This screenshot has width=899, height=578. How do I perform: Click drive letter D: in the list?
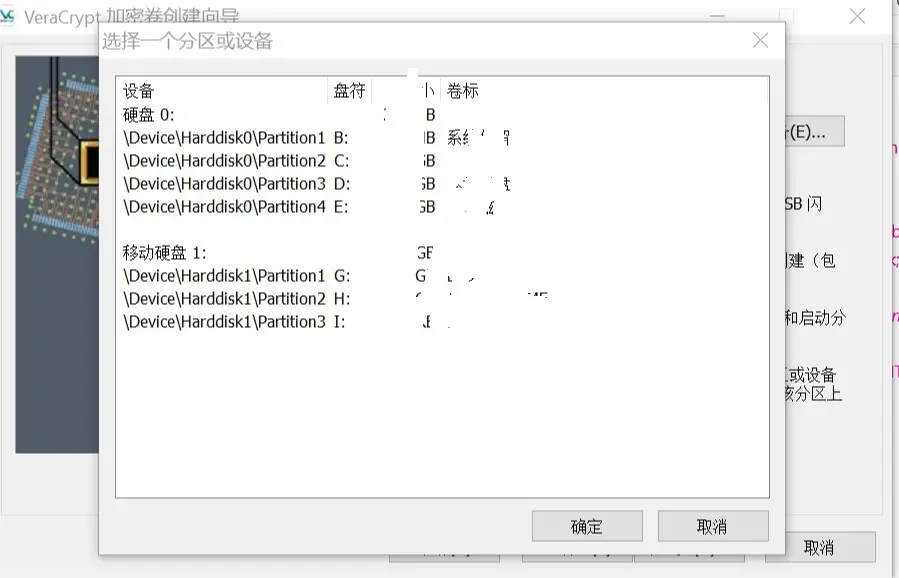click(342, 183)
